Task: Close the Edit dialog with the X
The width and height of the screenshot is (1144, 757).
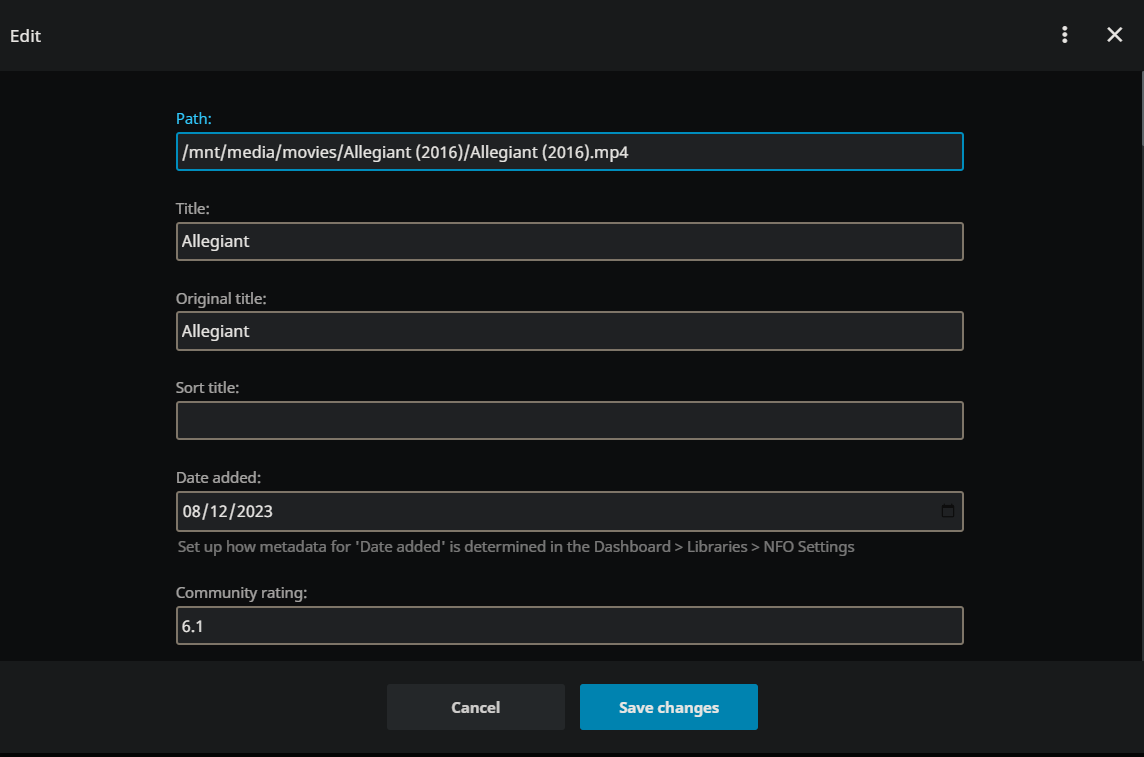Action: coord(1115,35)
